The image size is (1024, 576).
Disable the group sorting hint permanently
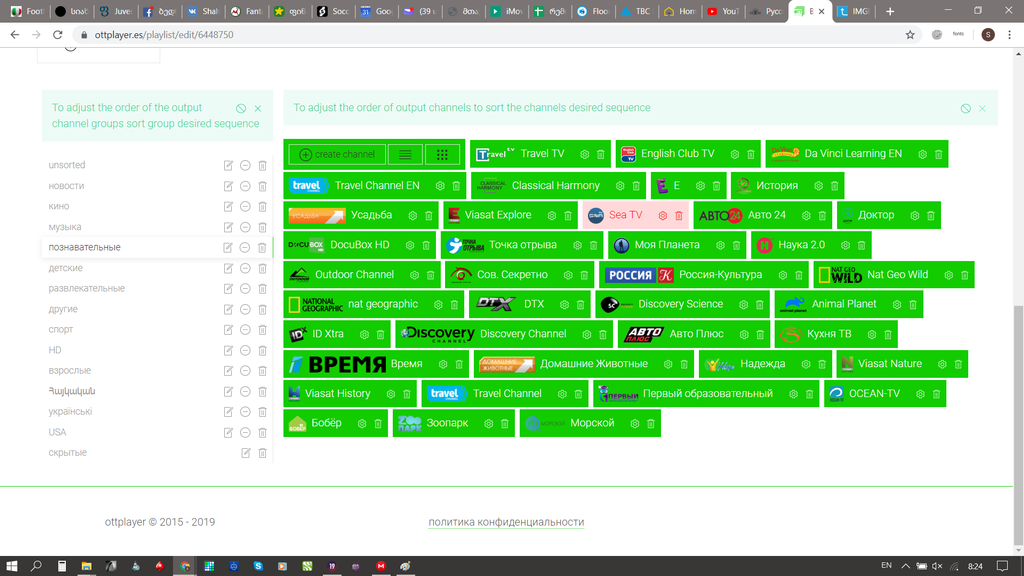pos(241,108)
